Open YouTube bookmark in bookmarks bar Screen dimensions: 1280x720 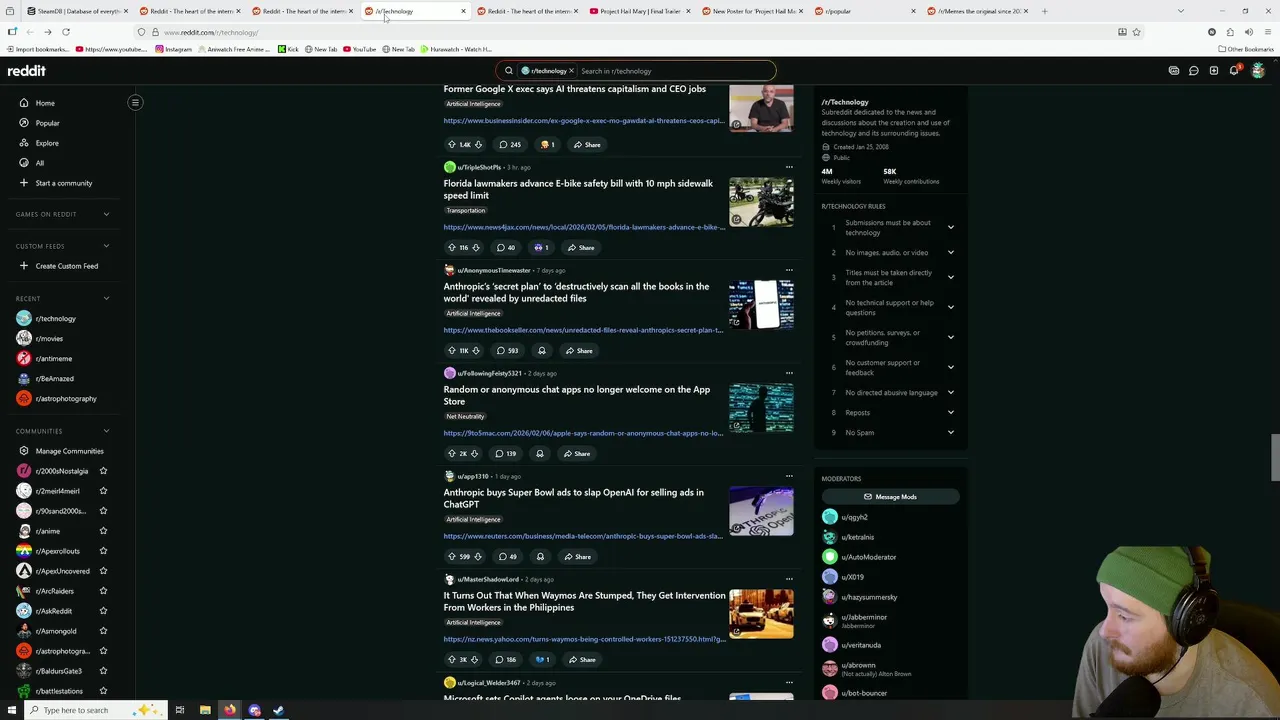pyautogui.click(x=359, y=49)
